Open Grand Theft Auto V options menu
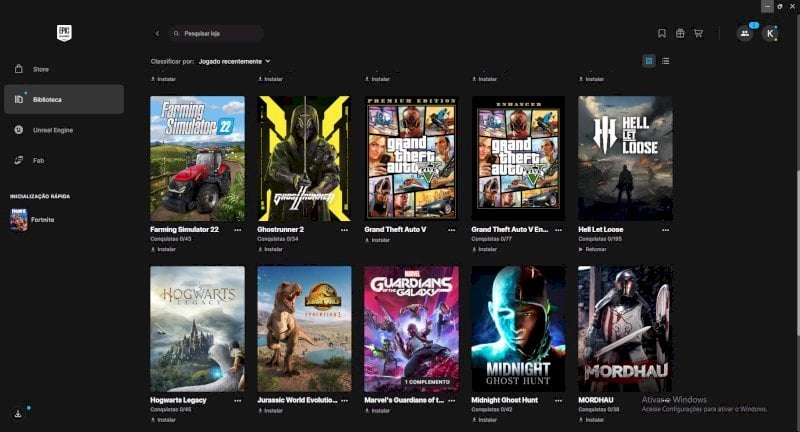The height and width of the screenshot is (432, 800). [452, 230]
